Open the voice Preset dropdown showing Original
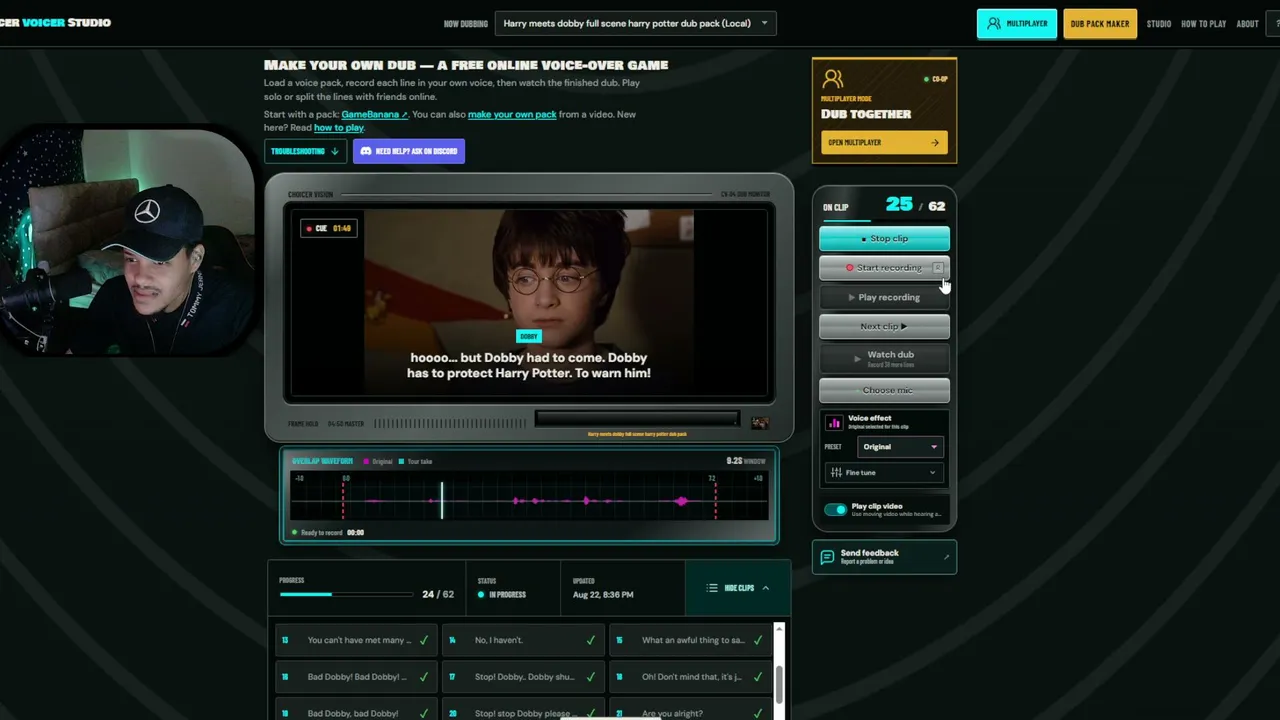This screenshot has height=720, width=1280. [x=900, y=447]
